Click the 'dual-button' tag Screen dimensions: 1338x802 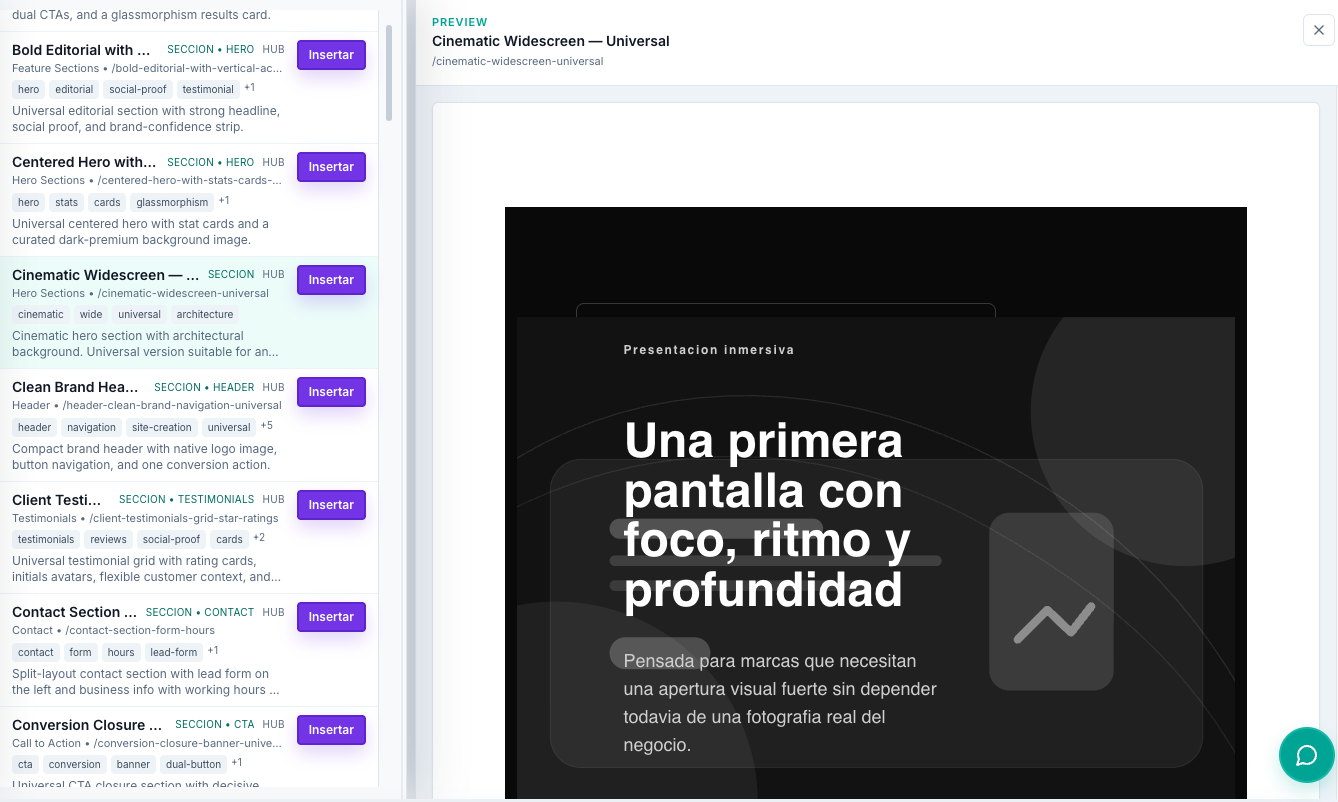coord(194,764)
